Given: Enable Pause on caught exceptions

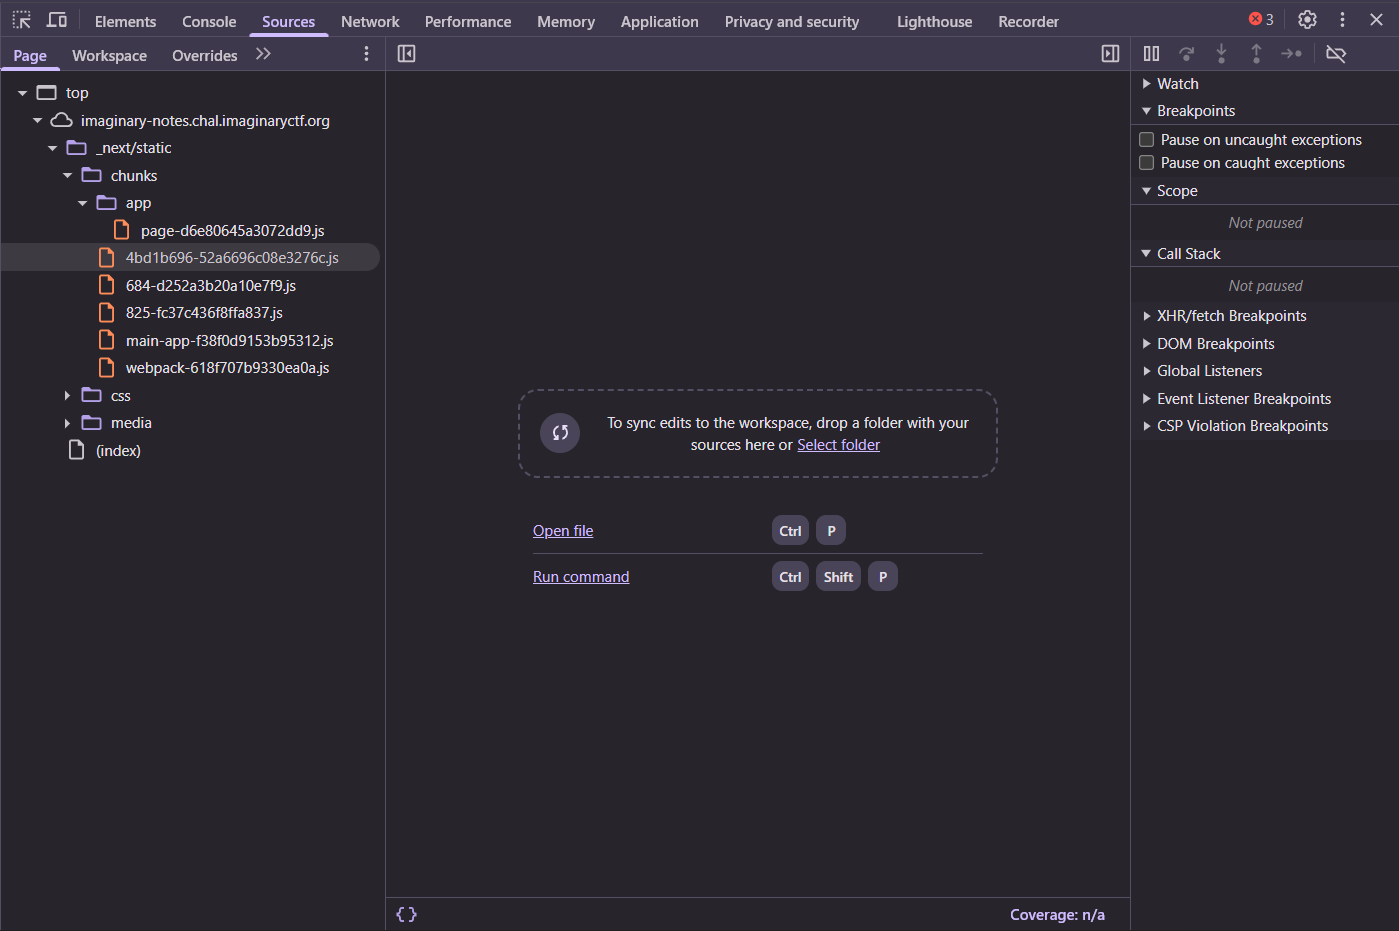Looking at the screenshot, I should tap(1147, 163).
